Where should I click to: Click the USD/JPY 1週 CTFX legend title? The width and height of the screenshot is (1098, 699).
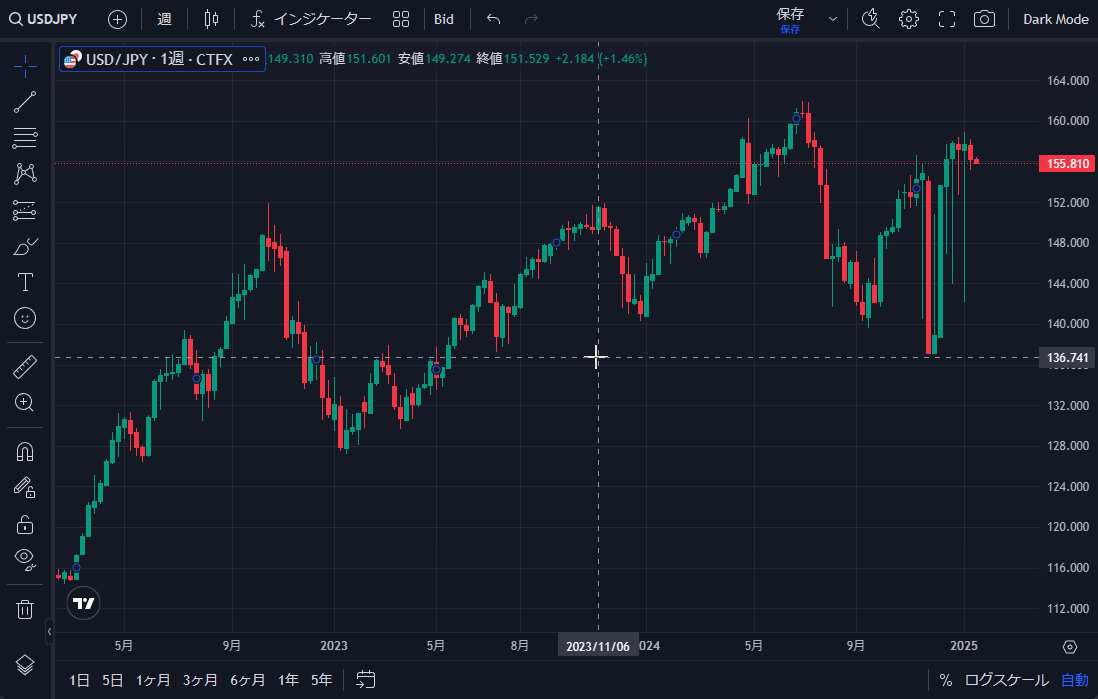[159, 59]
